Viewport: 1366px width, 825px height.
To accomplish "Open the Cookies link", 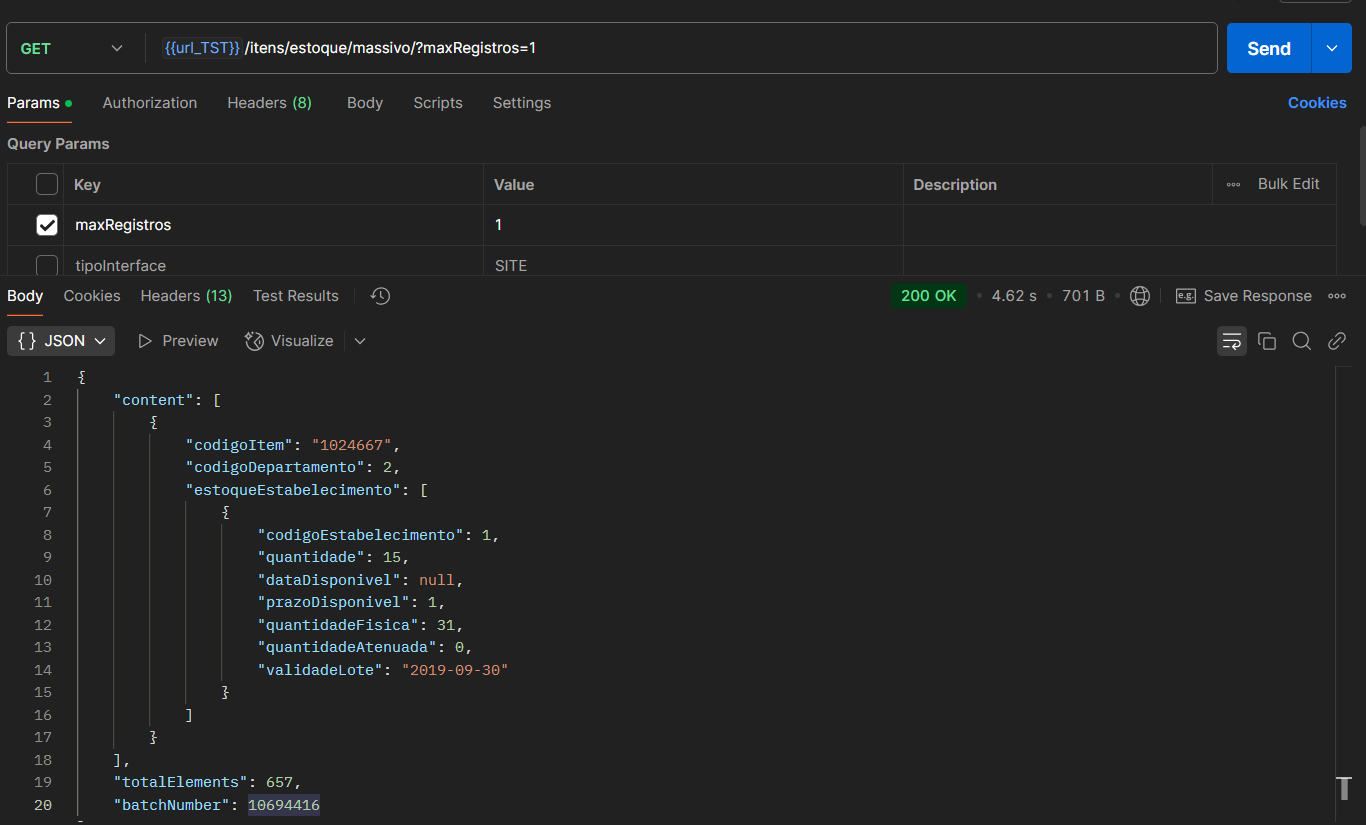I will 1316,103.
